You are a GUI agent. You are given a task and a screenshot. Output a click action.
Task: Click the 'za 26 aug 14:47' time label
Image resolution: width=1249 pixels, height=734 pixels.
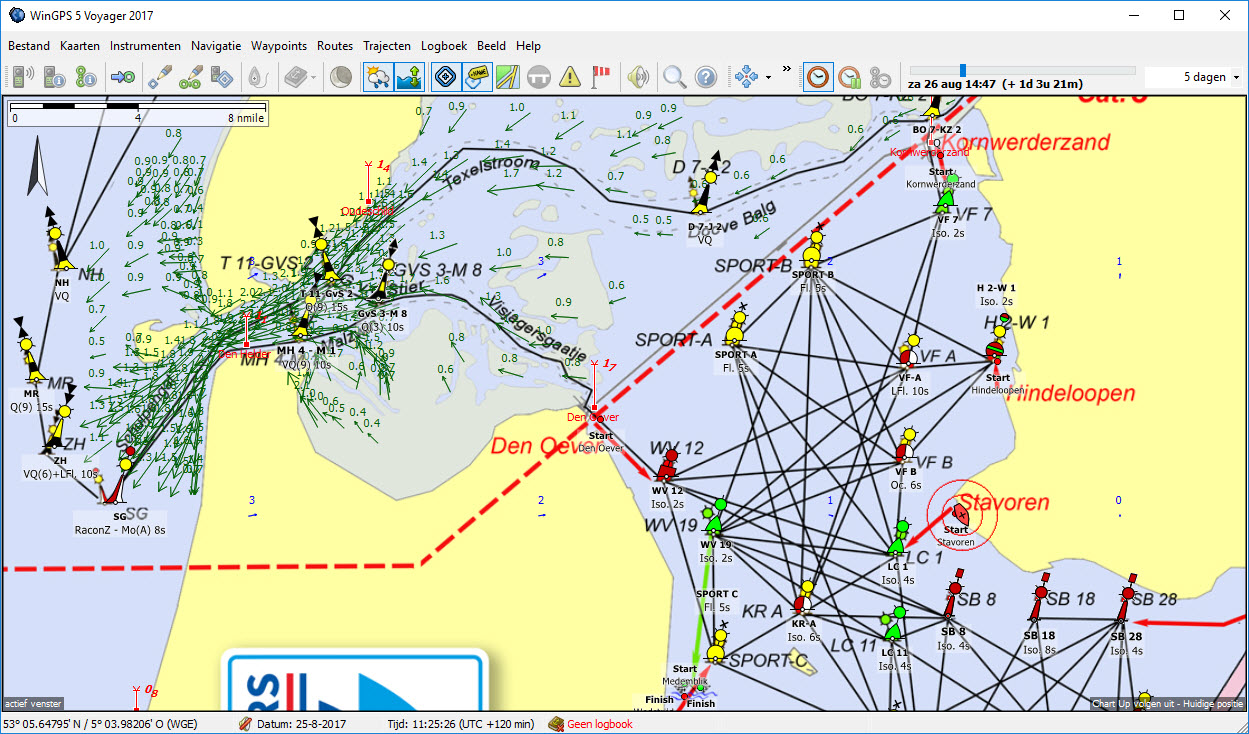(952, 85)
